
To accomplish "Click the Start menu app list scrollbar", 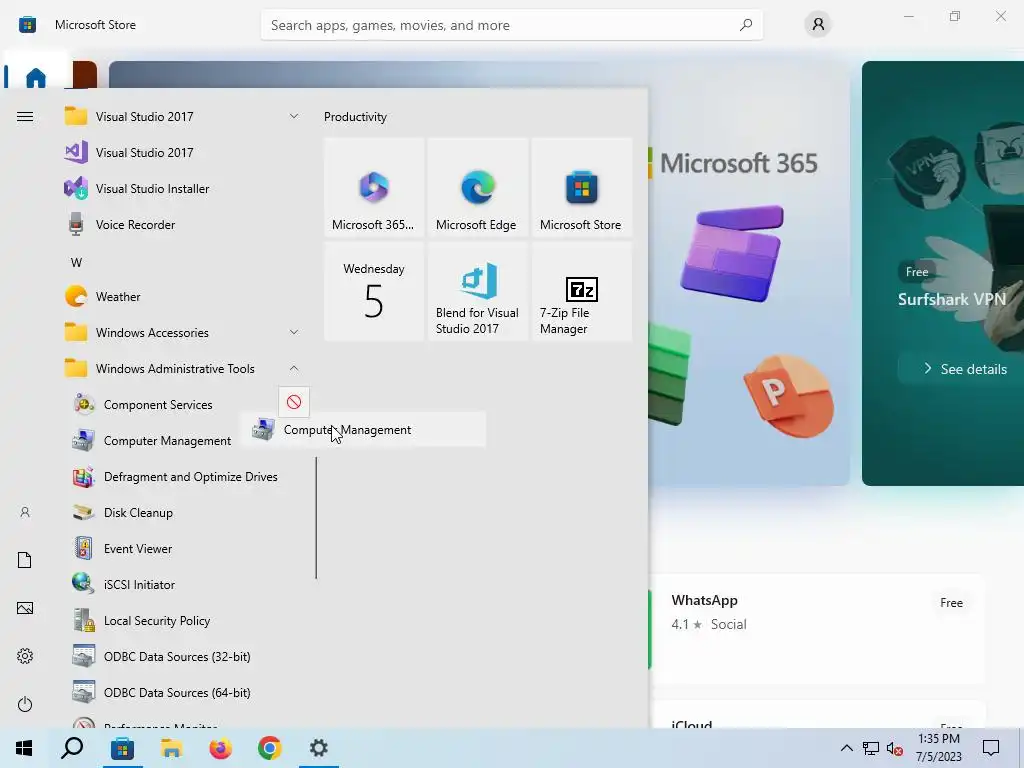I will (316, 518).
